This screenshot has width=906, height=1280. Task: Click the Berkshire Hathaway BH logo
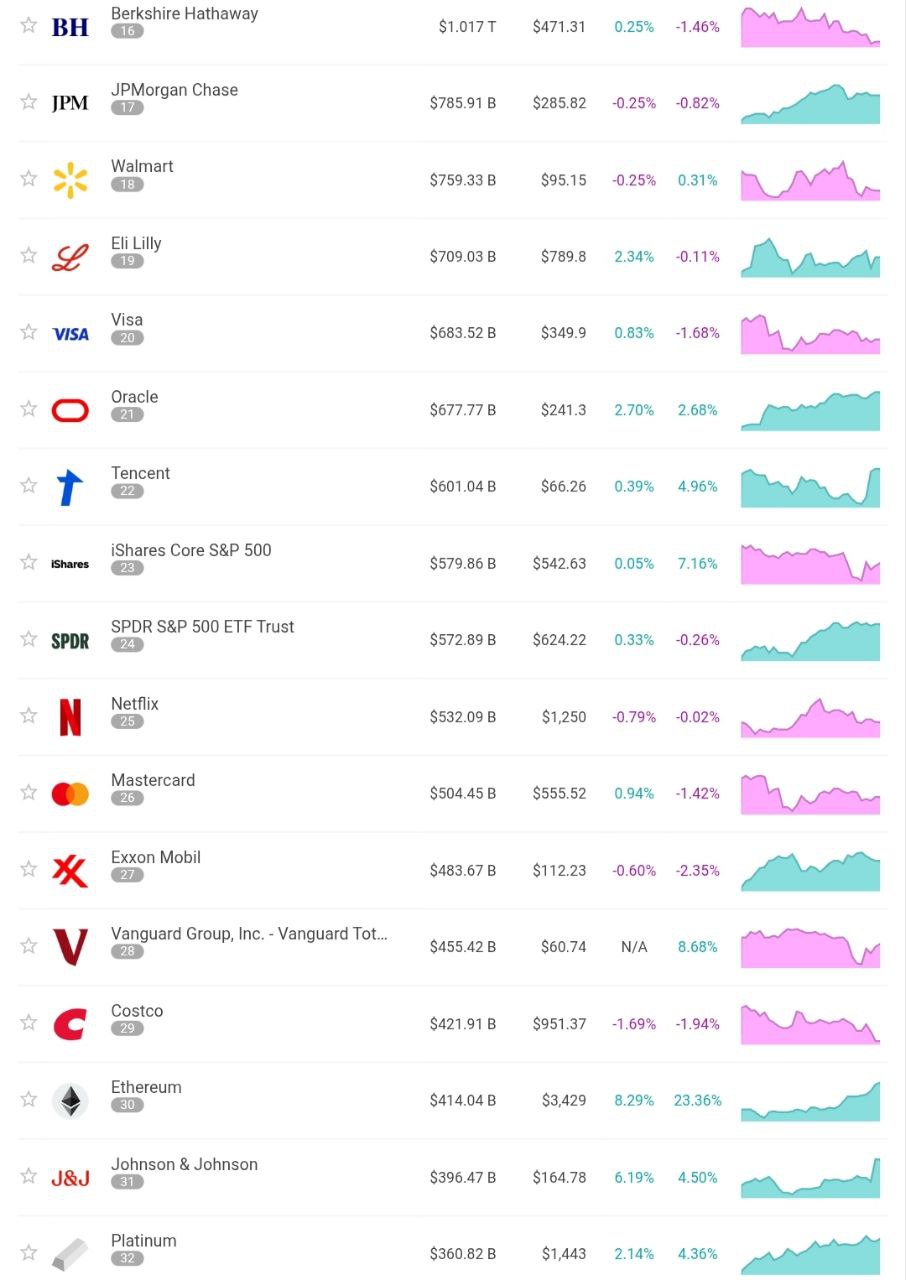click(x=70, y=27)
